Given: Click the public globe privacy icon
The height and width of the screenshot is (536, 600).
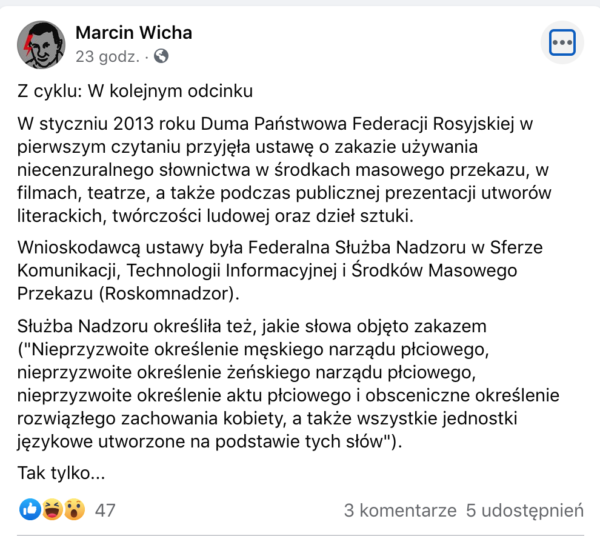Looking at the screenshot, I should coord(161,56).
